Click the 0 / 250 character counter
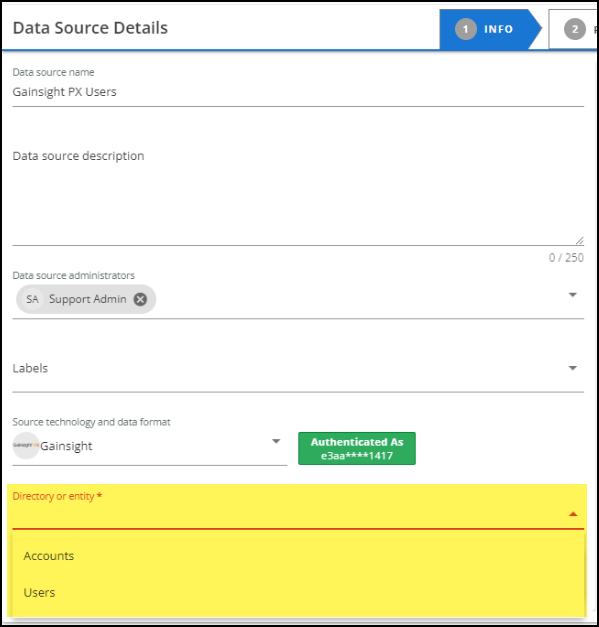The width and height of the screenshot is (599, 627). tap(566, 258)
